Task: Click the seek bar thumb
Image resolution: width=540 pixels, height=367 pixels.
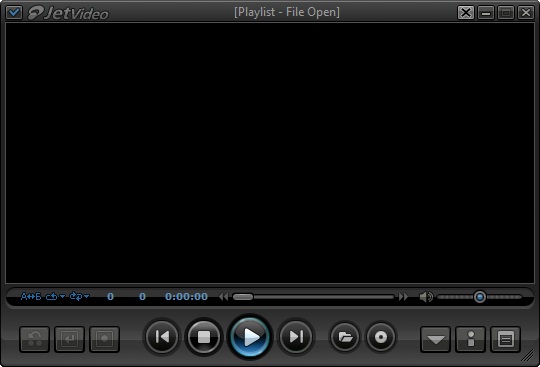Action: [243, 297]
